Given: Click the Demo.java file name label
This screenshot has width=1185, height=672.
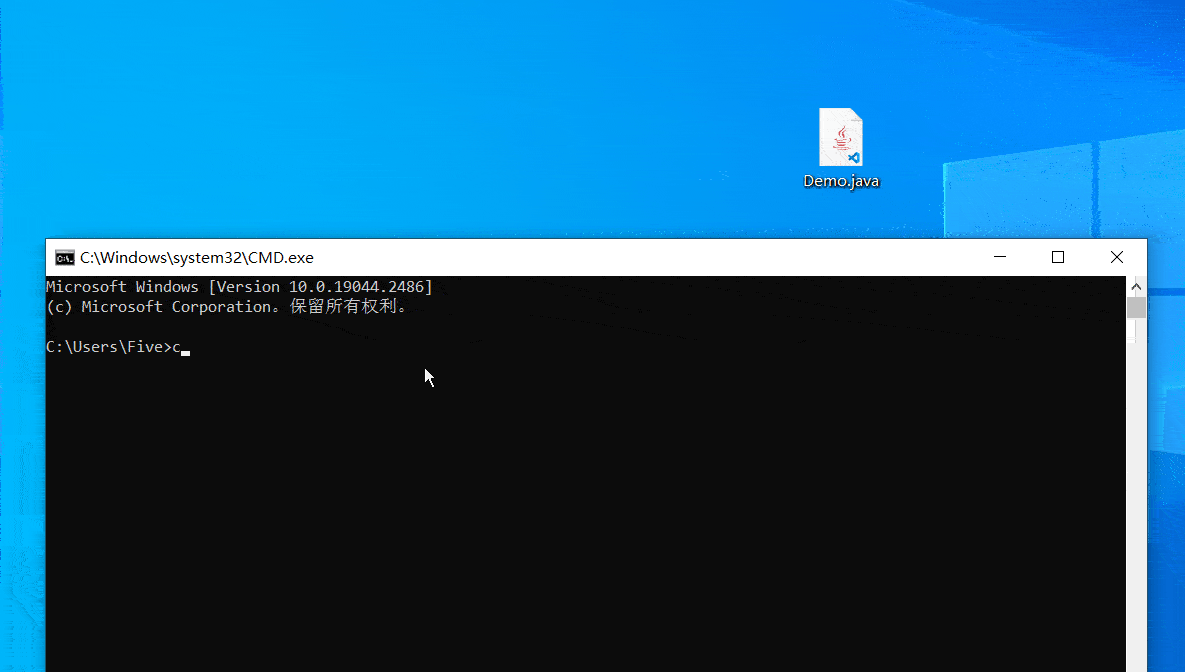Looking at the screenshot, I should pos(841,181).
